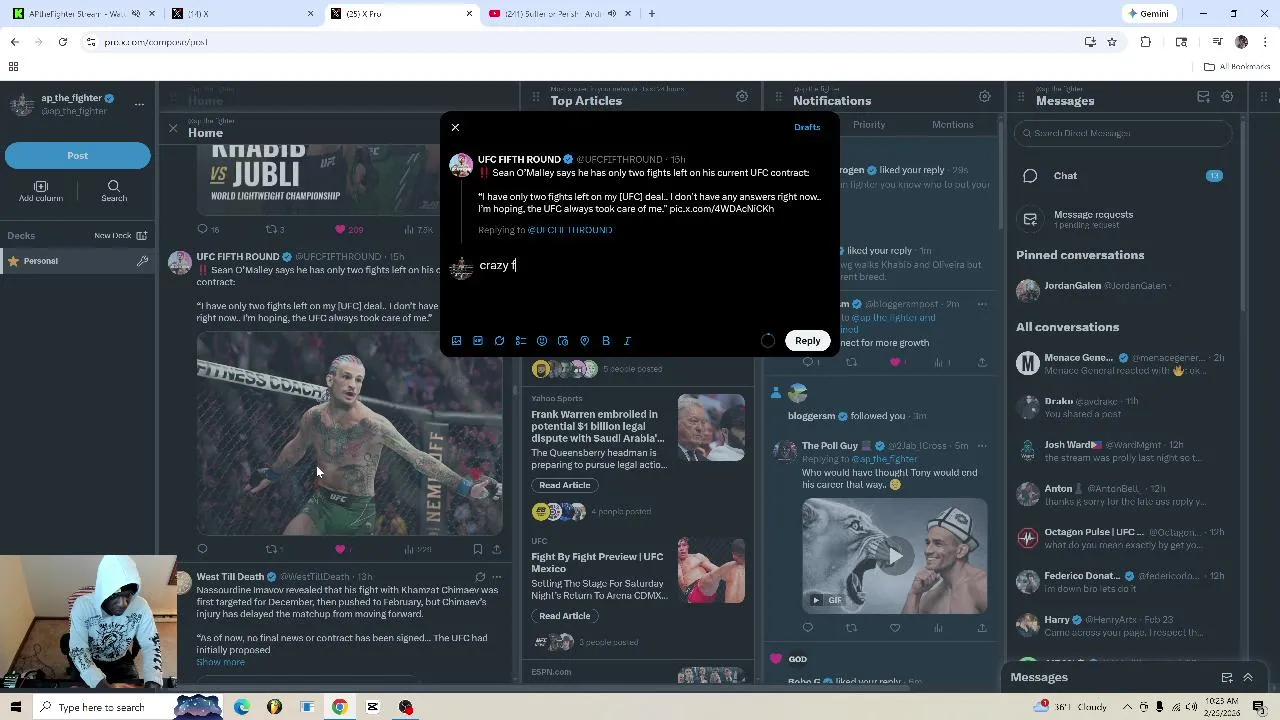Open Menace General conversation

coord(1123,364)
